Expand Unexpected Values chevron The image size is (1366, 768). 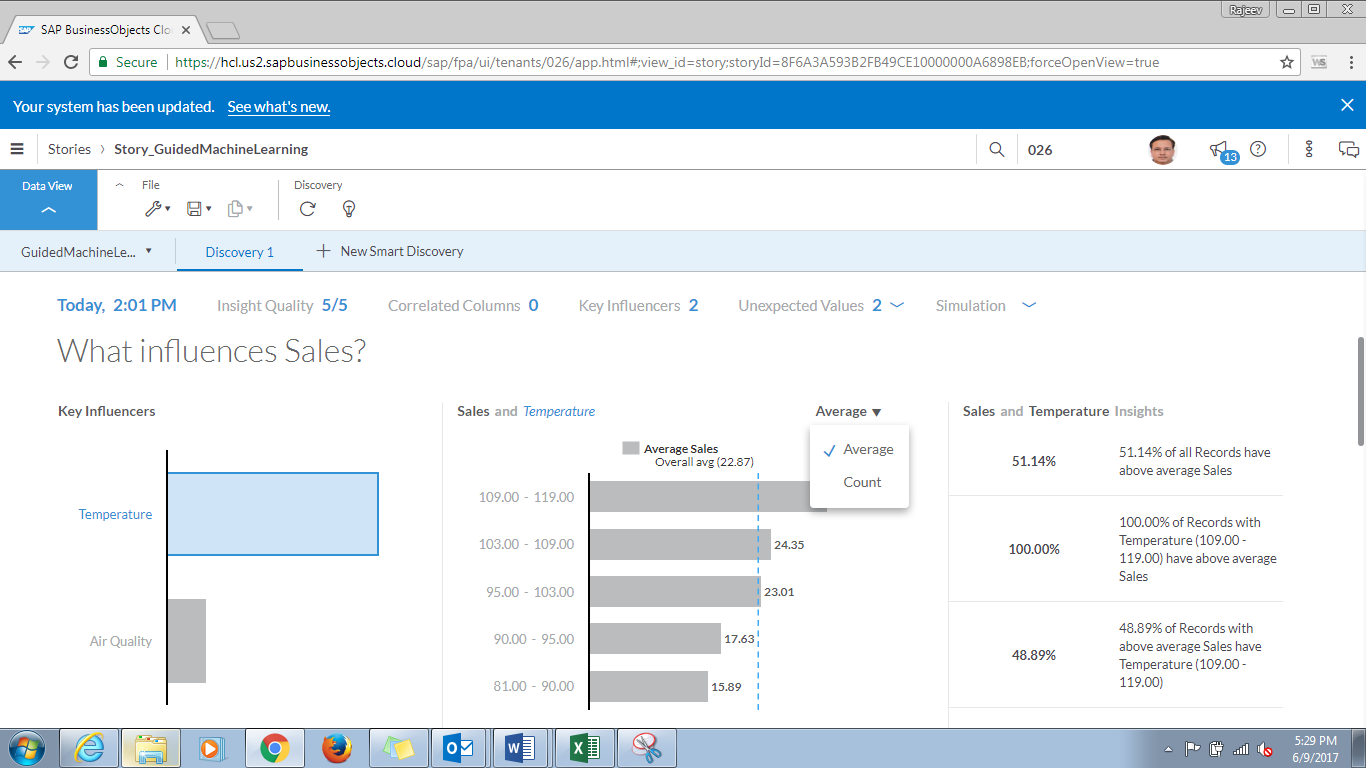click(x=897, y=305)
